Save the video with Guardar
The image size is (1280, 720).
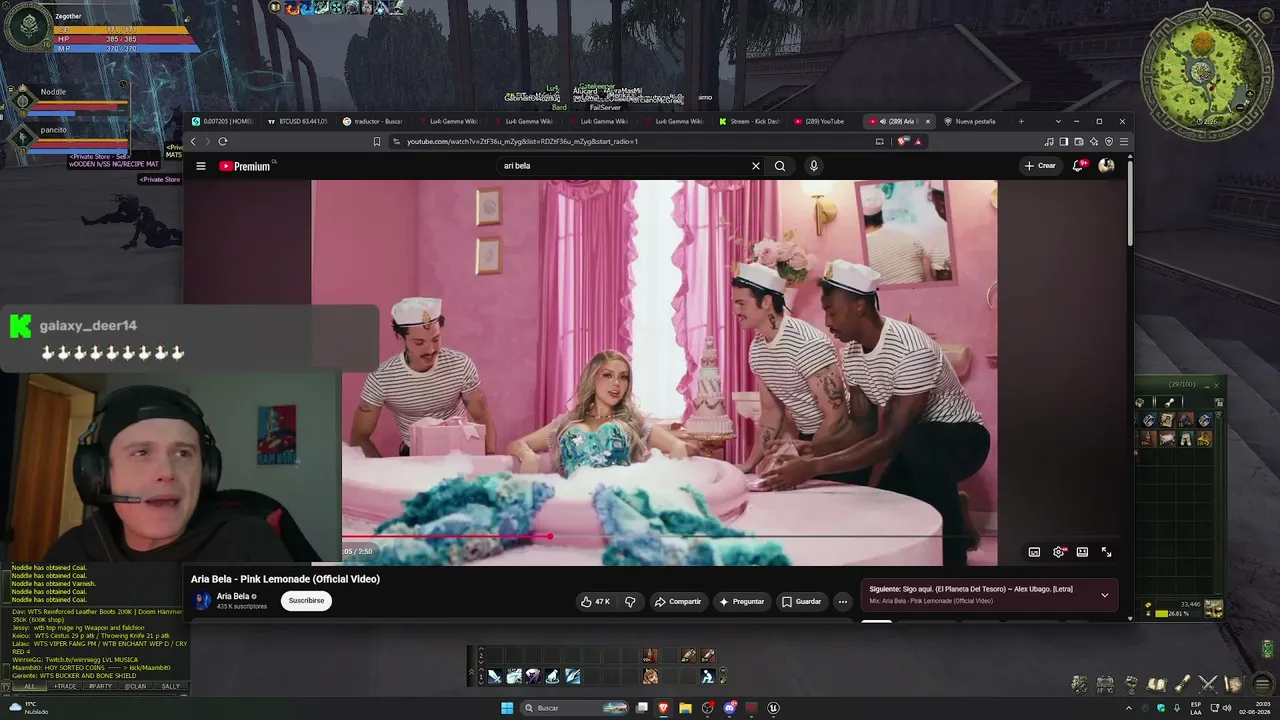(x=802, y=601)
